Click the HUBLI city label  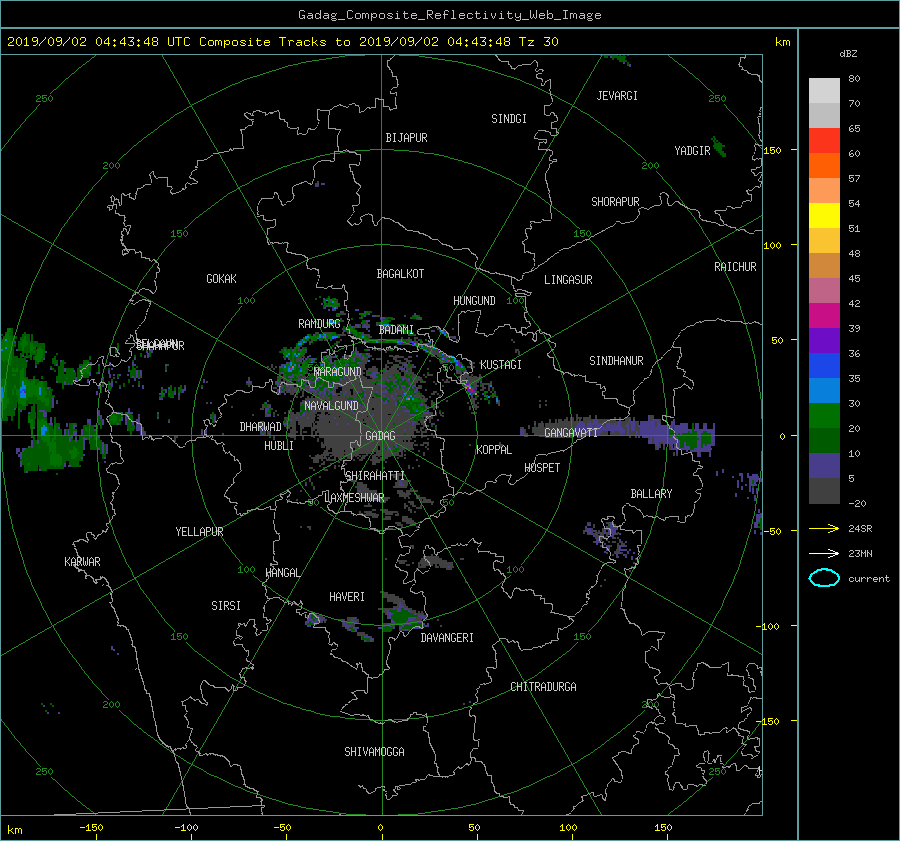[279, 446]
